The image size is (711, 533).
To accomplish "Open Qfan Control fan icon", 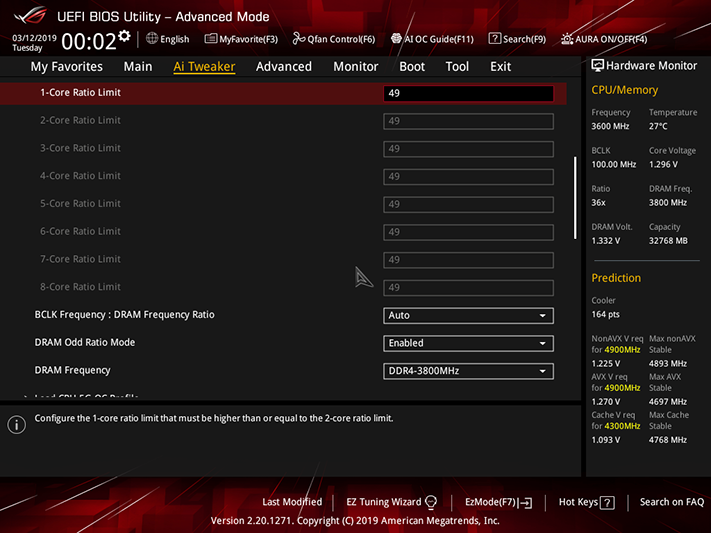I will click(x=299, y=39).
